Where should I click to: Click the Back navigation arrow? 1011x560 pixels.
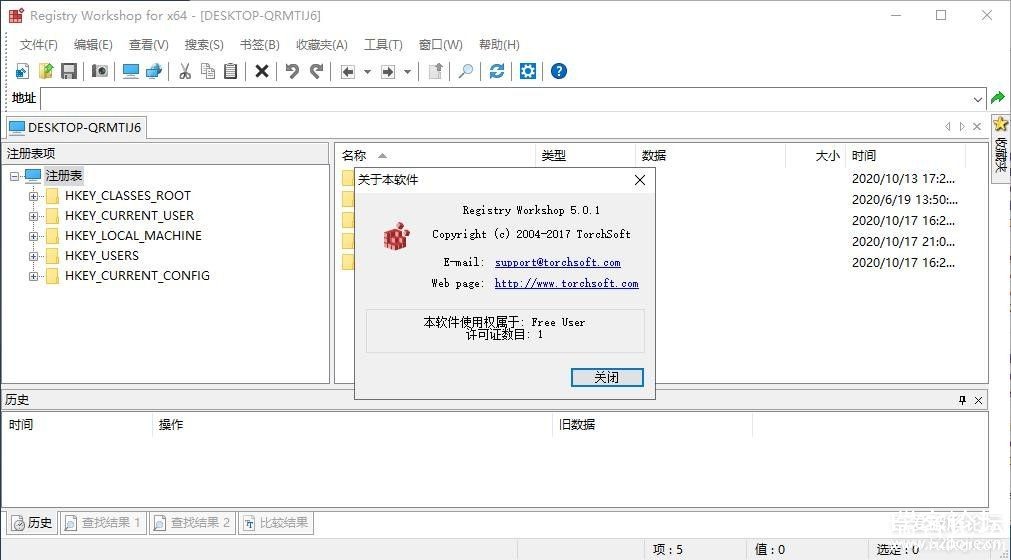pos(348,72)
